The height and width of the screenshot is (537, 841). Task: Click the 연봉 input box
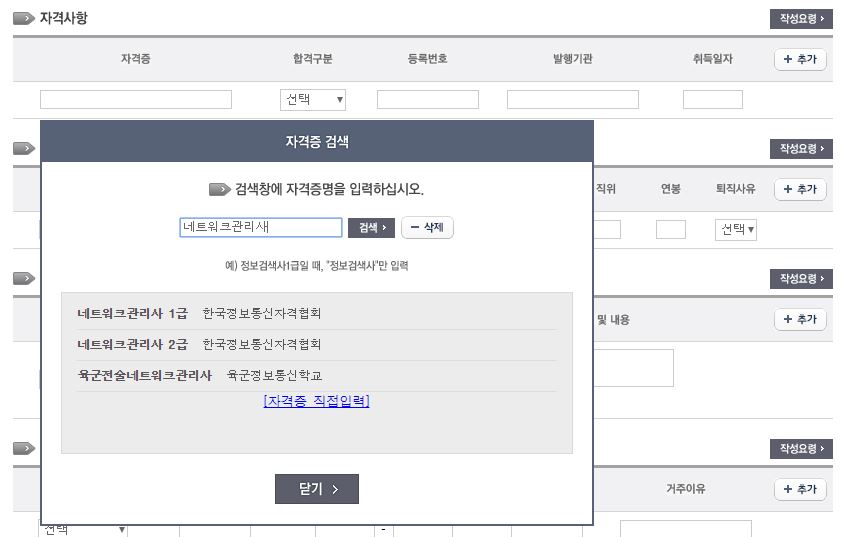pyautogui.click(x=670, y=230)
